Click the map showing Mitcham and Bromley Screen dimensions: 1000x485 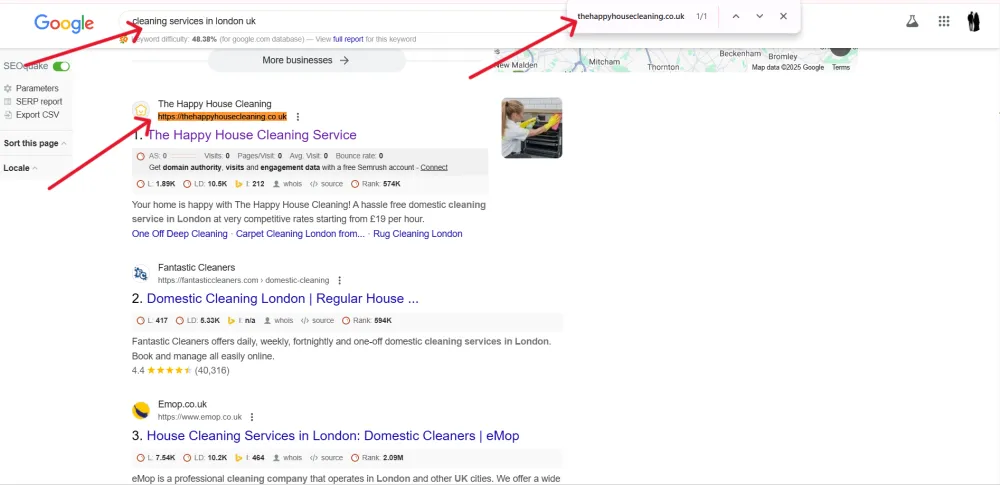coord(676,60)
